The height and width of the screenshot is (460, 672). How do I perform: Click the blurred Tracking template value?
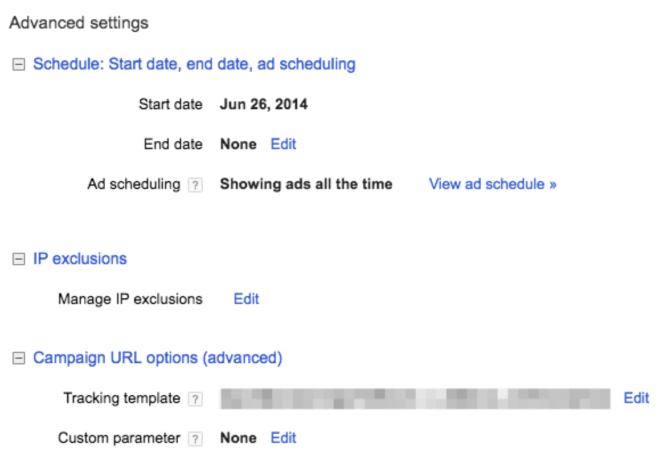(x=415, y=398)
